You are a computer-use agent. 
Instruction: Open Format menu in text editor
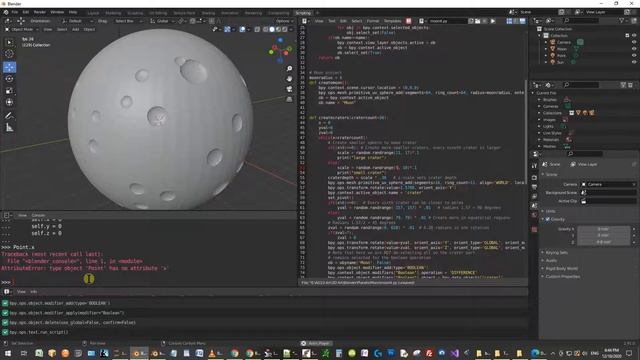pyautogui.click(x=373, y=21)
